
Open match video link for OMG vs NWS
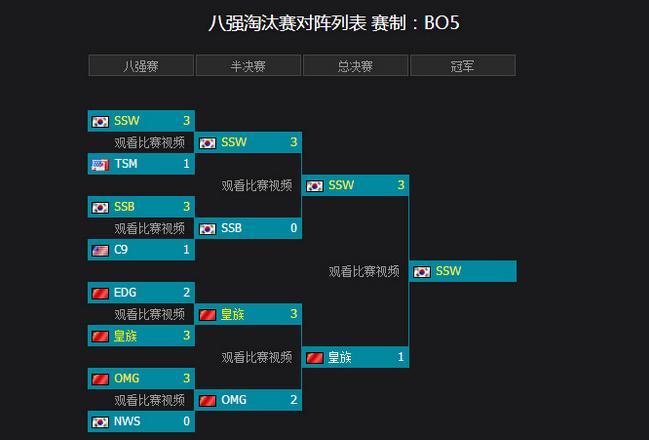149,400
